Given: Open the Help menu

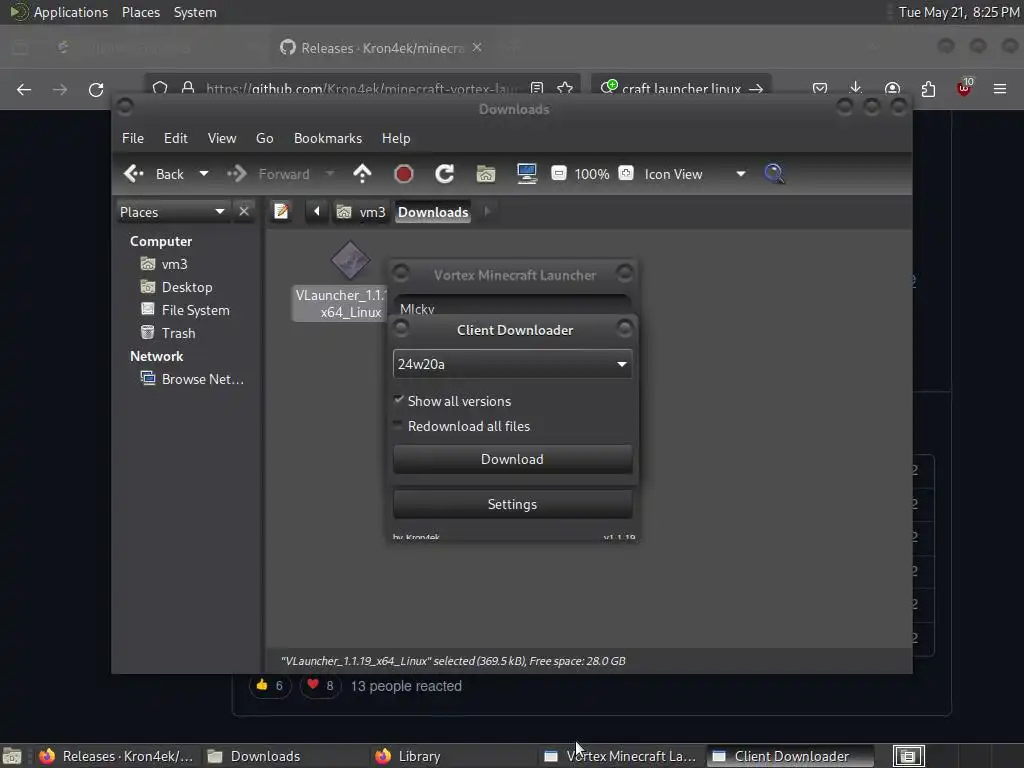Looking at the screenshot, I should point(396,138).
